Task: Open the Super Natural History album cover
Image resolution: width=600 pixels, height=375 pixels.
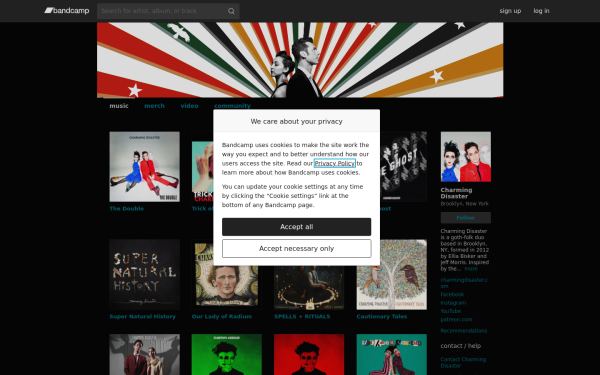Action: [x=144, y=274]
